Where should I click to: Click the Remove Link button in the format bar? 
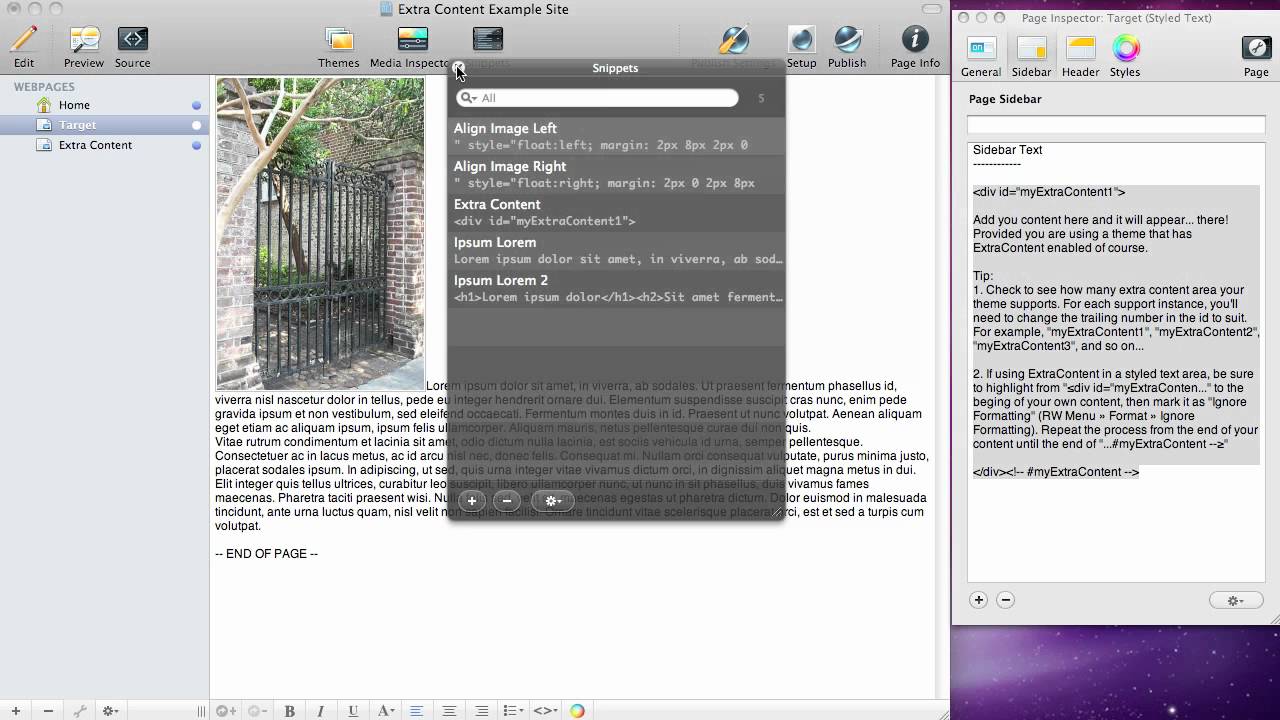(257, 711)
